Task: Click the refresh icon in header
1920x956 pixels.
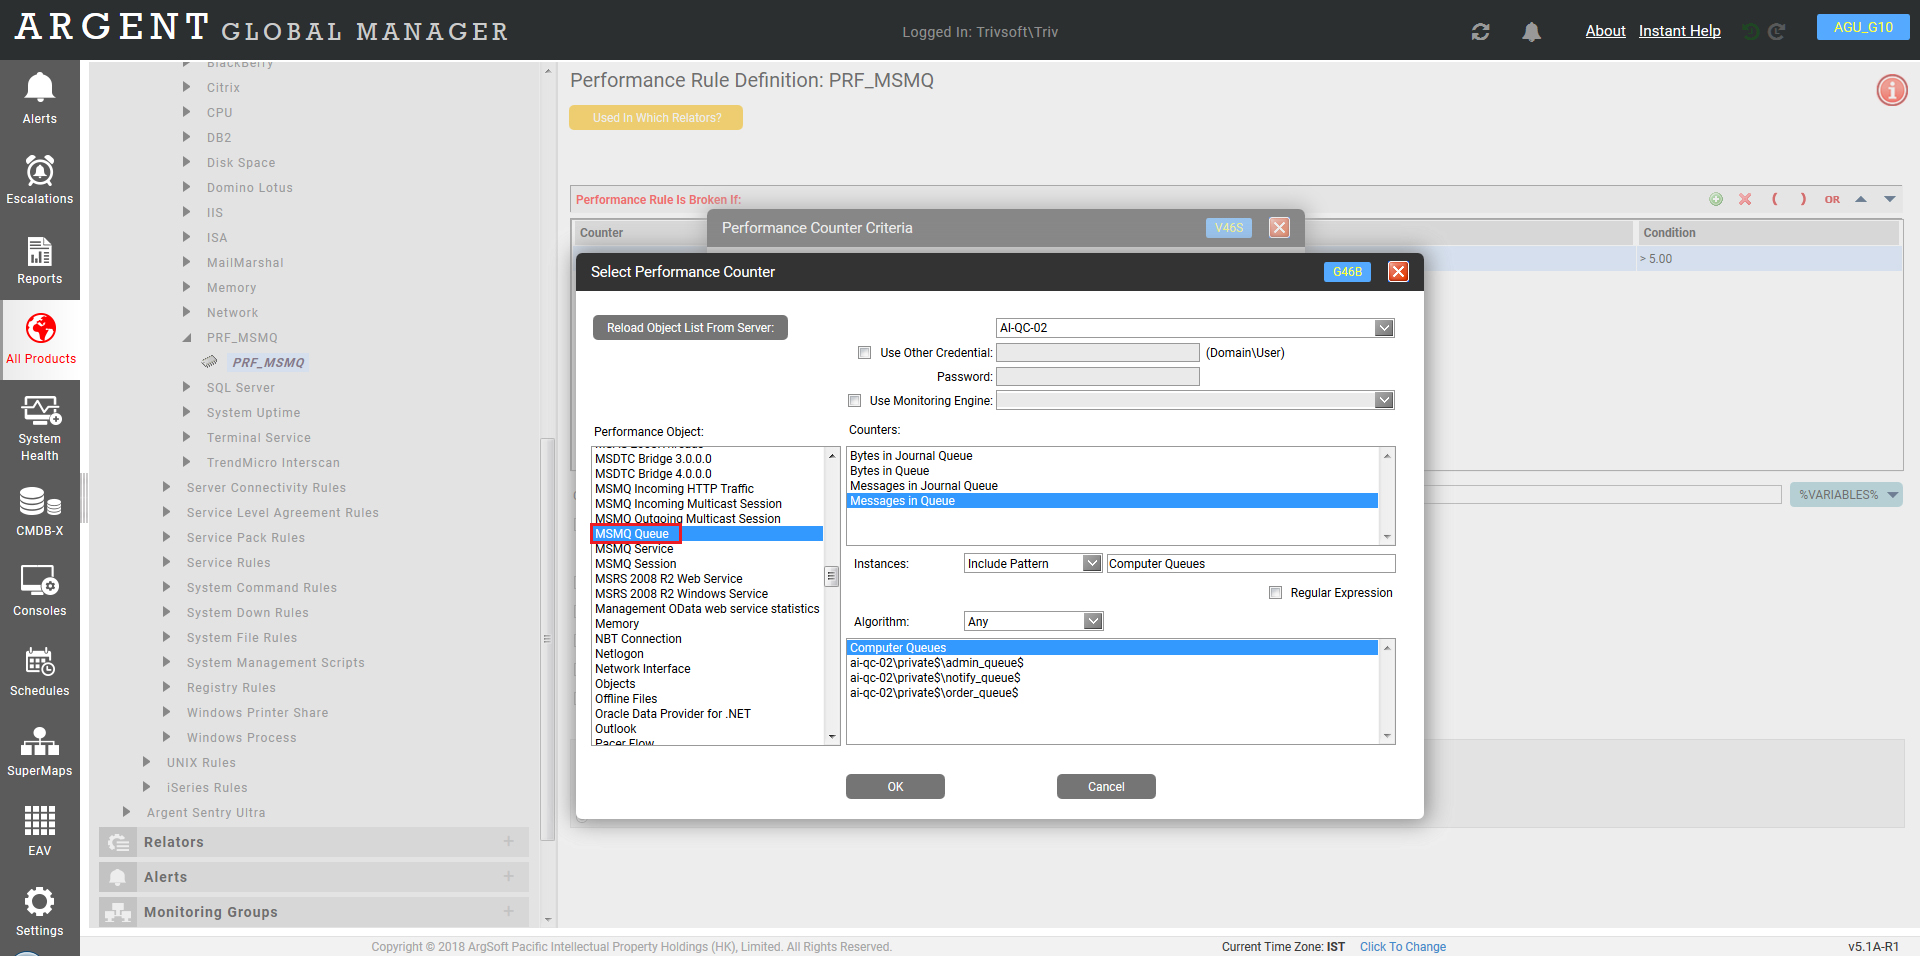Action: (x=1480, y=32)
